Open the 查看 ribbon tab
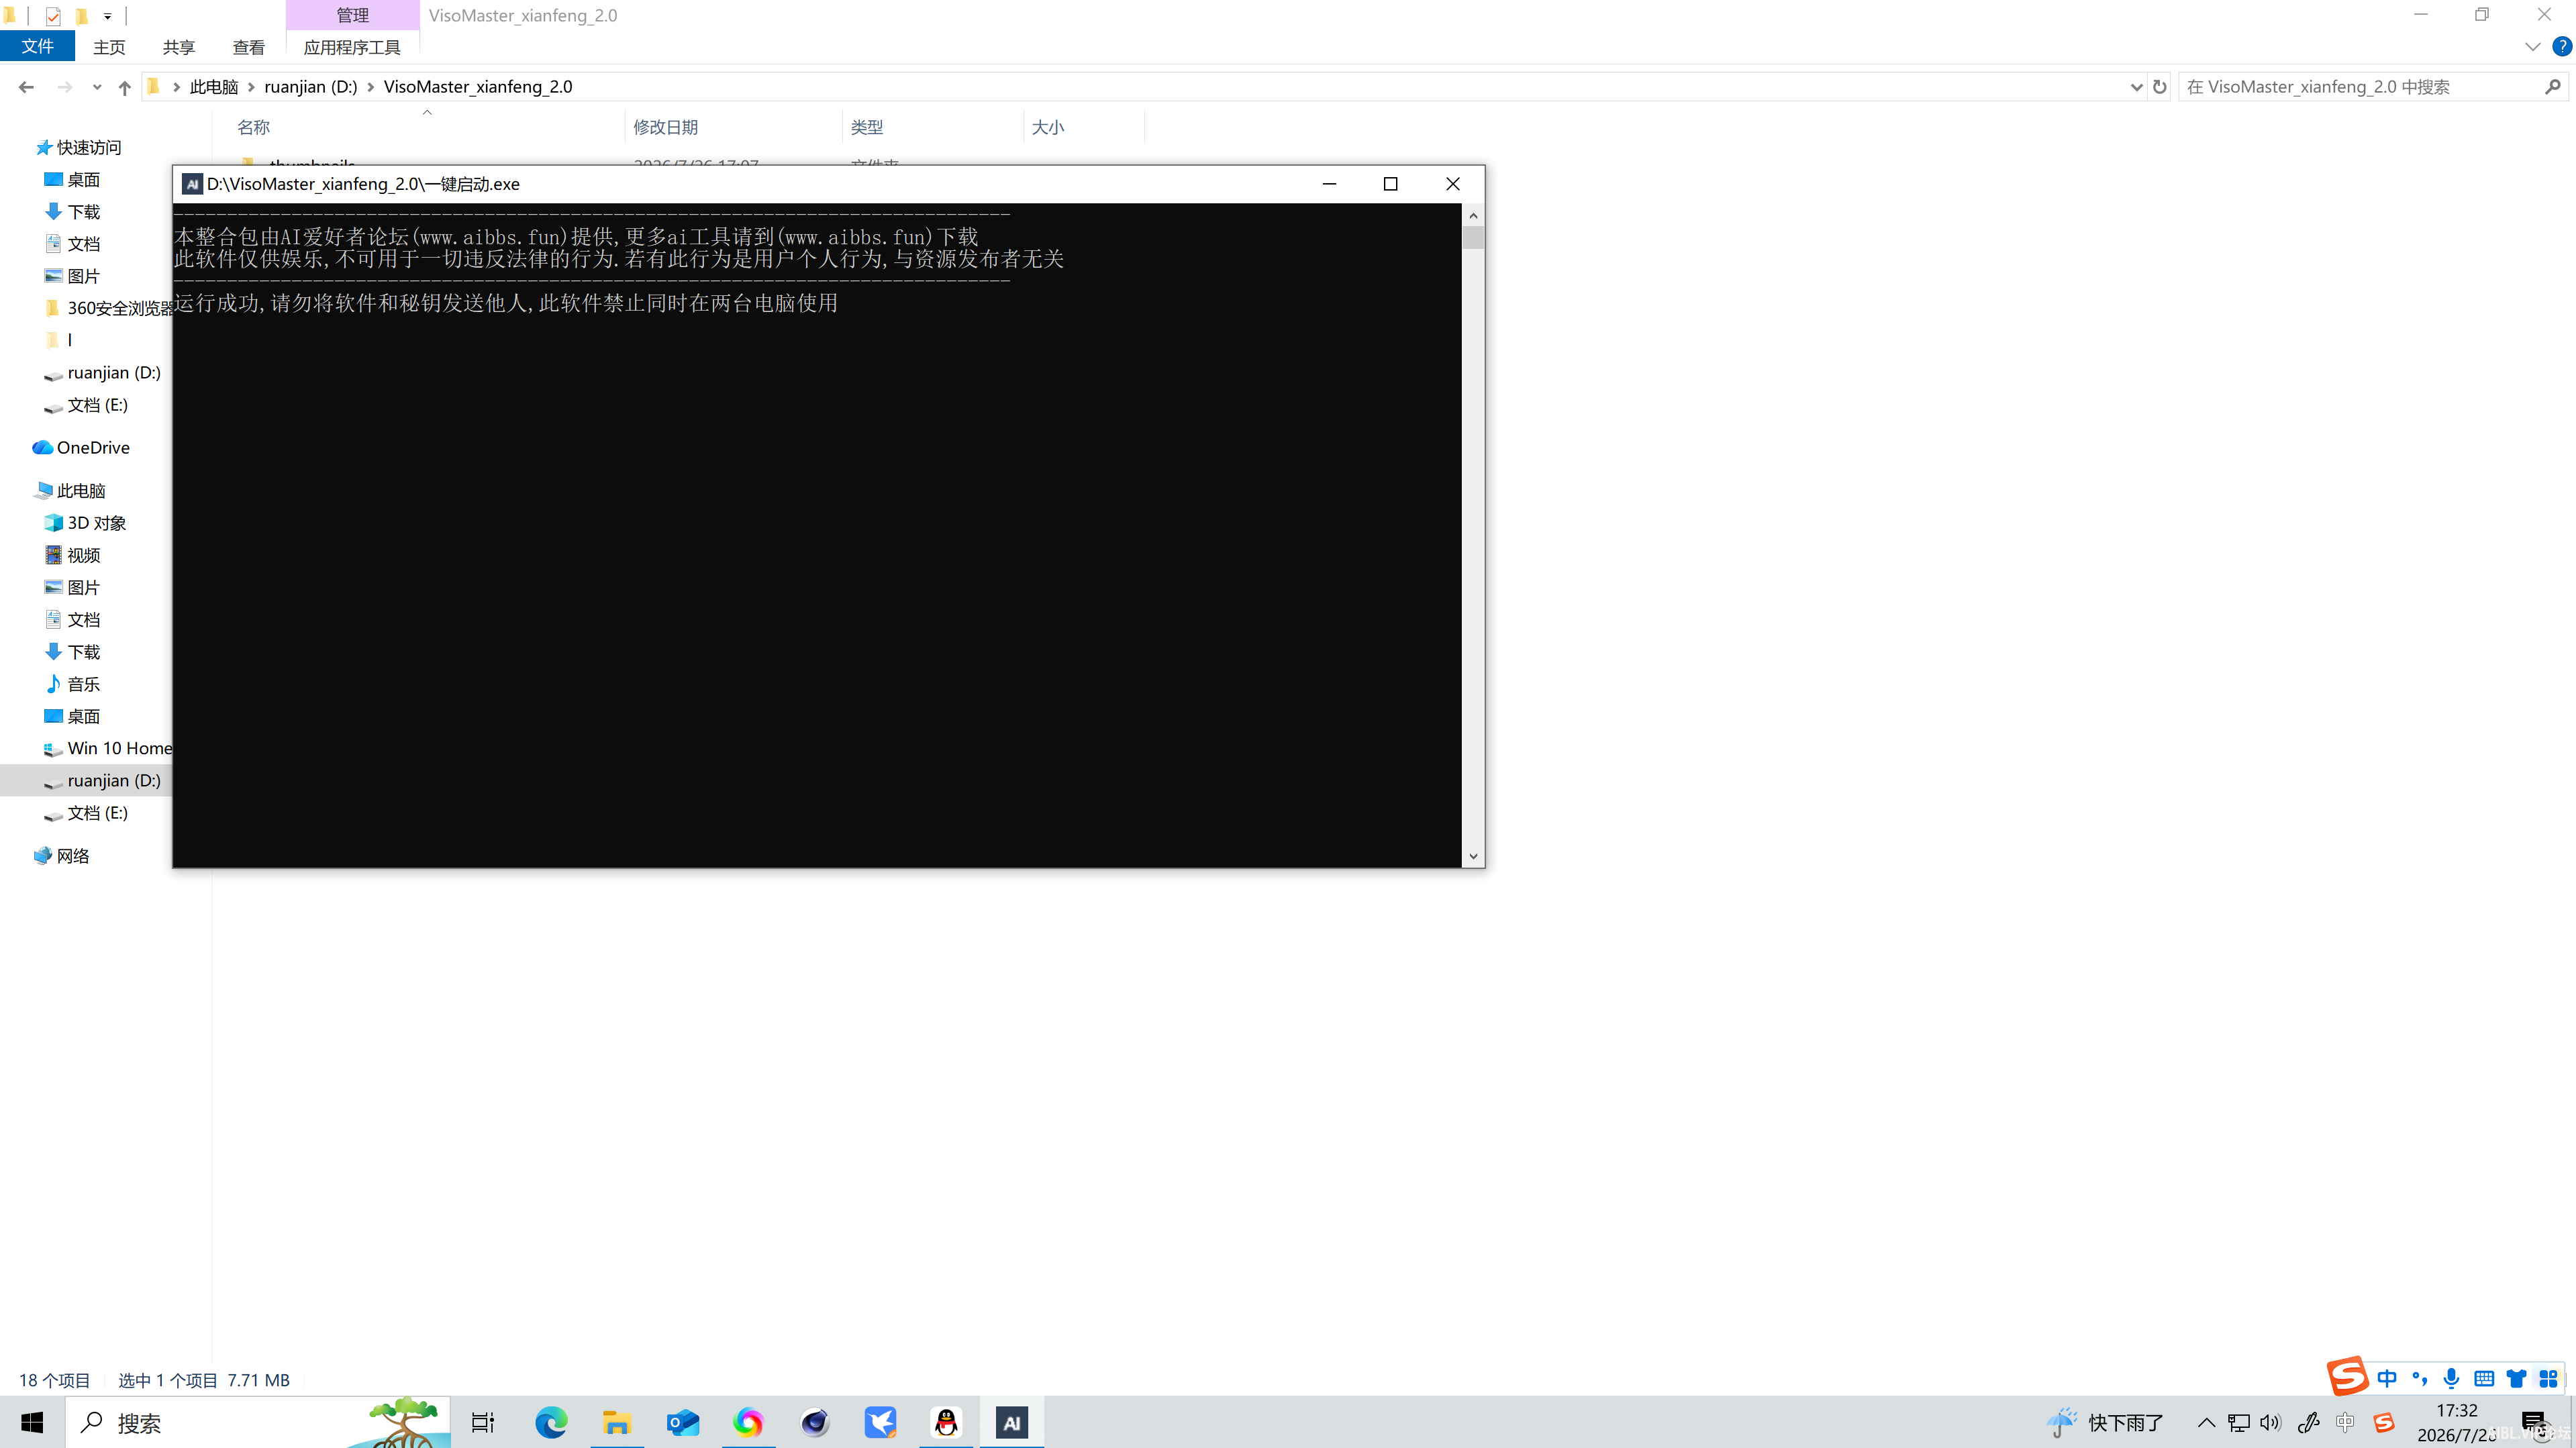The height and width of the screenshot is (1448, 2576). tap(248, 47)
